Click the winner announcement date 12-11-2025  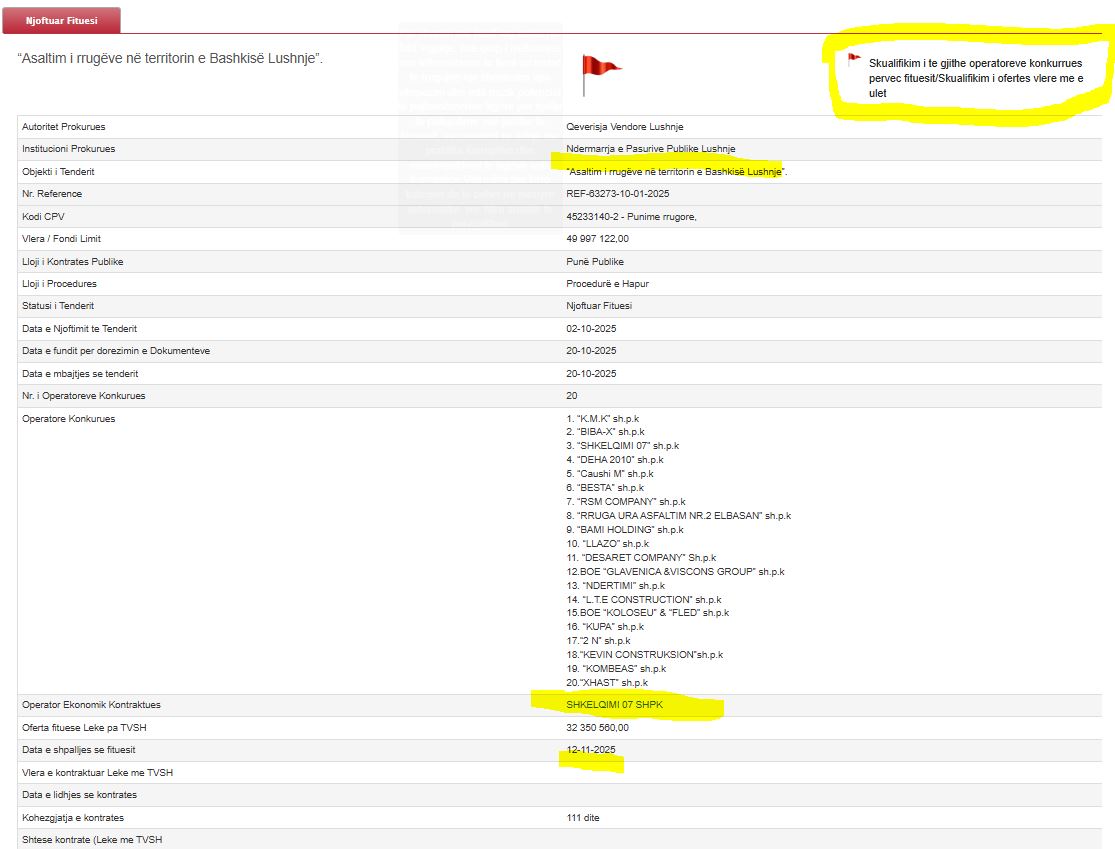(591, 750)
